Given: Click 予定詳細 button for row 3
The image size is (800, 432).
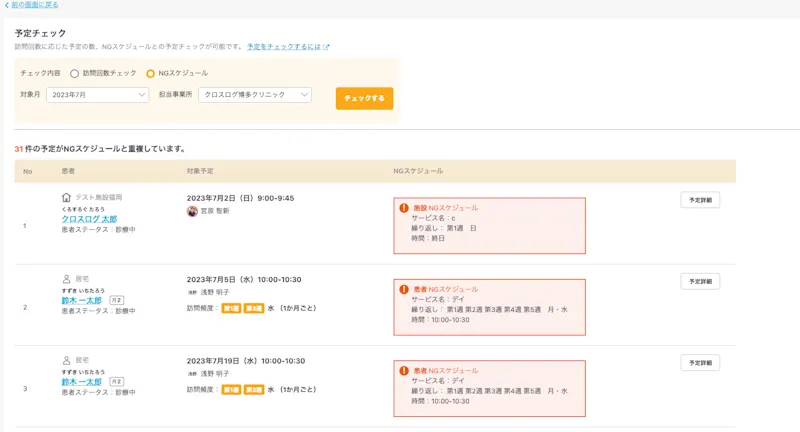Looking at the screenshot, I should (700, 363).
